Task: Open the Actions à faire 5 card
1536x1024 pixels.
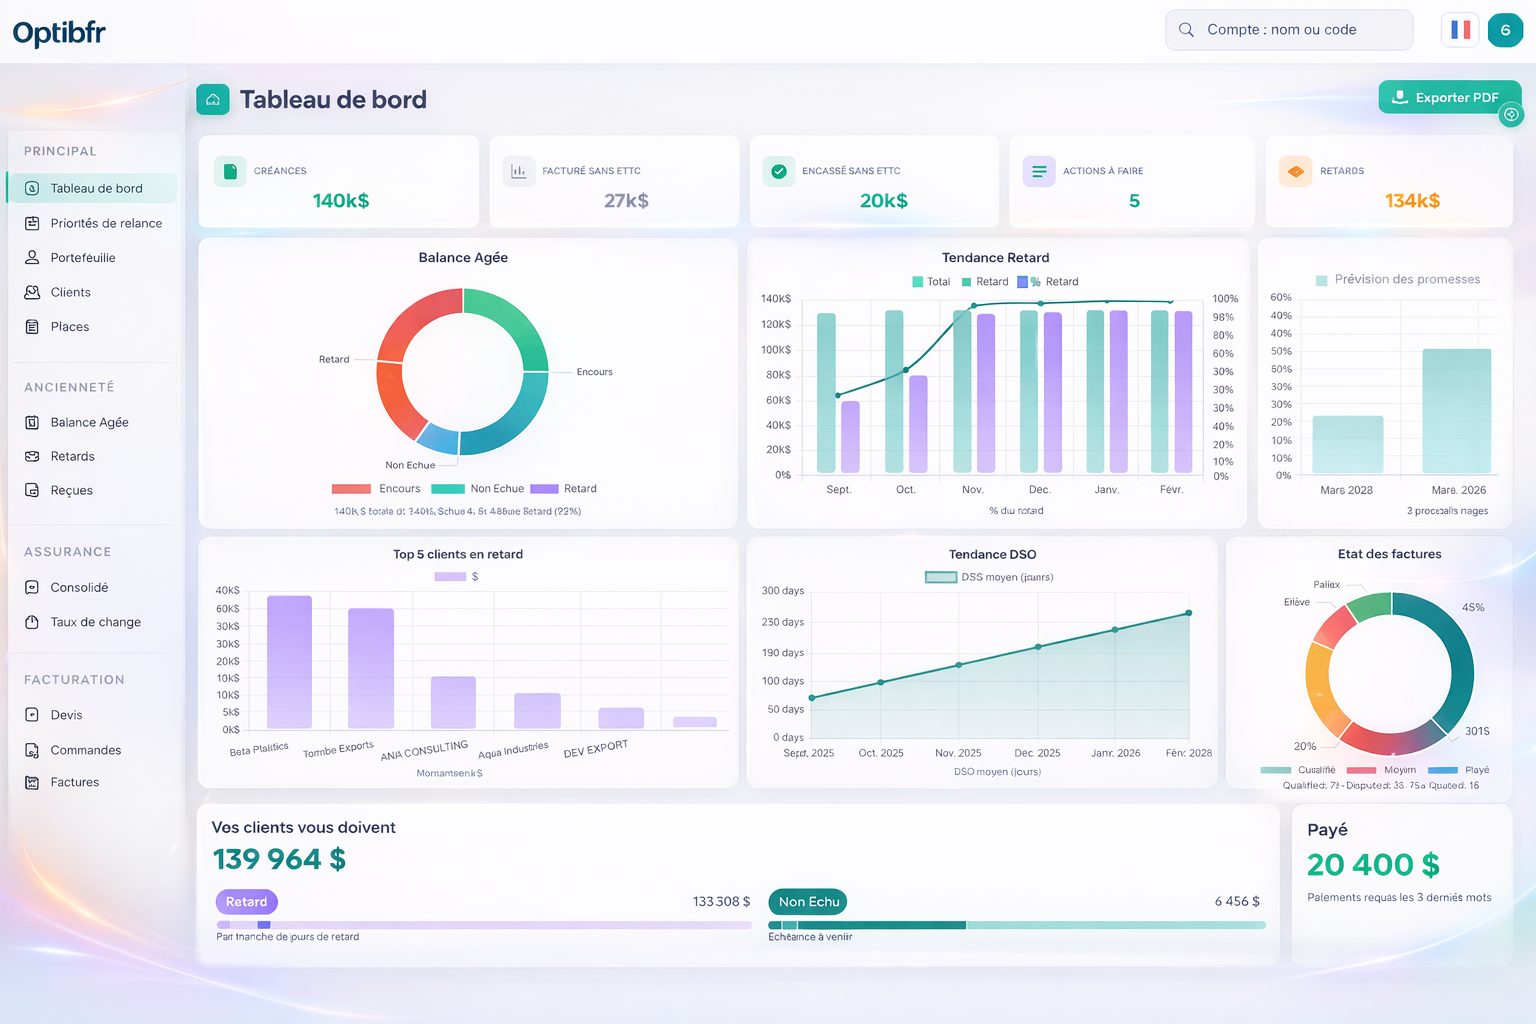Action: coord(1131,182)
